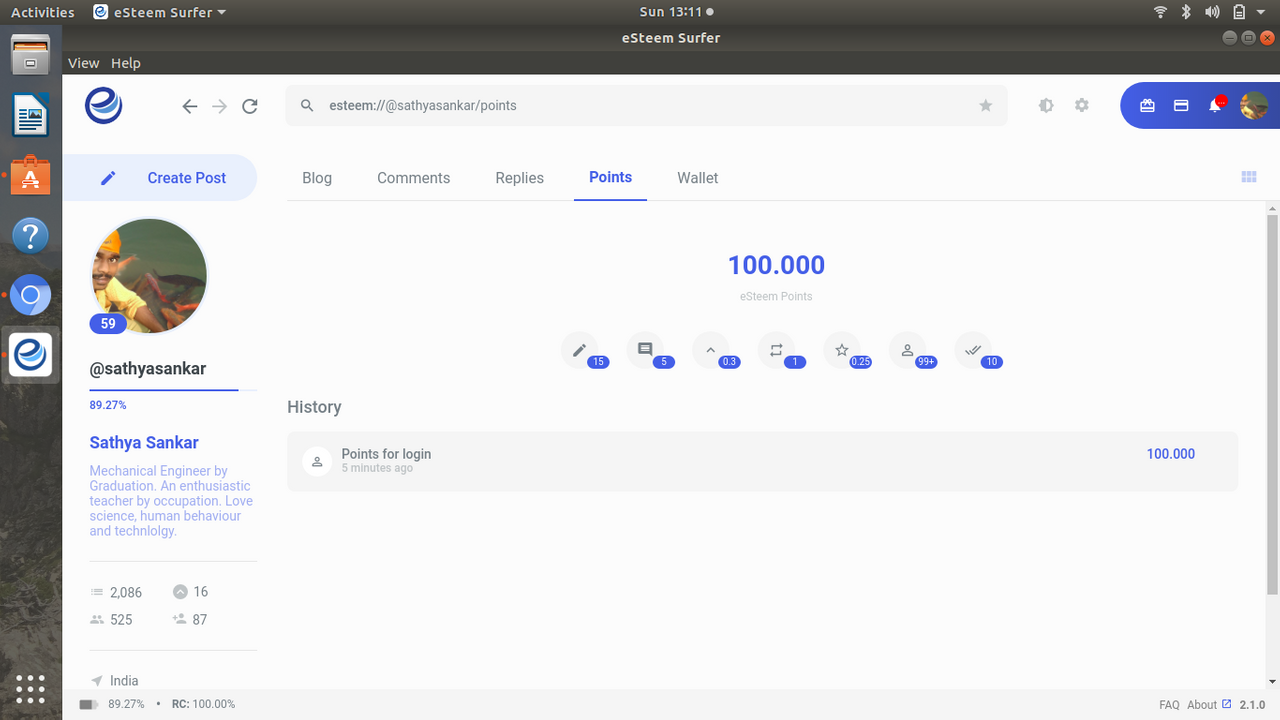This screenshot has height=720, width=1280.
Task: Reload the page with refresh icon
Action: [x=250, y=106]
